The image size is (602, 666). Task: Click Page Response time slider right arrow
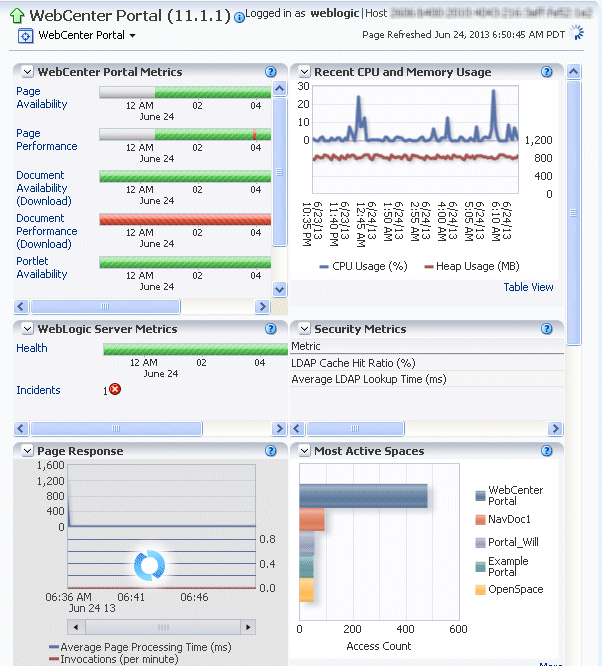pyautogui.click(x=248, y=627)
